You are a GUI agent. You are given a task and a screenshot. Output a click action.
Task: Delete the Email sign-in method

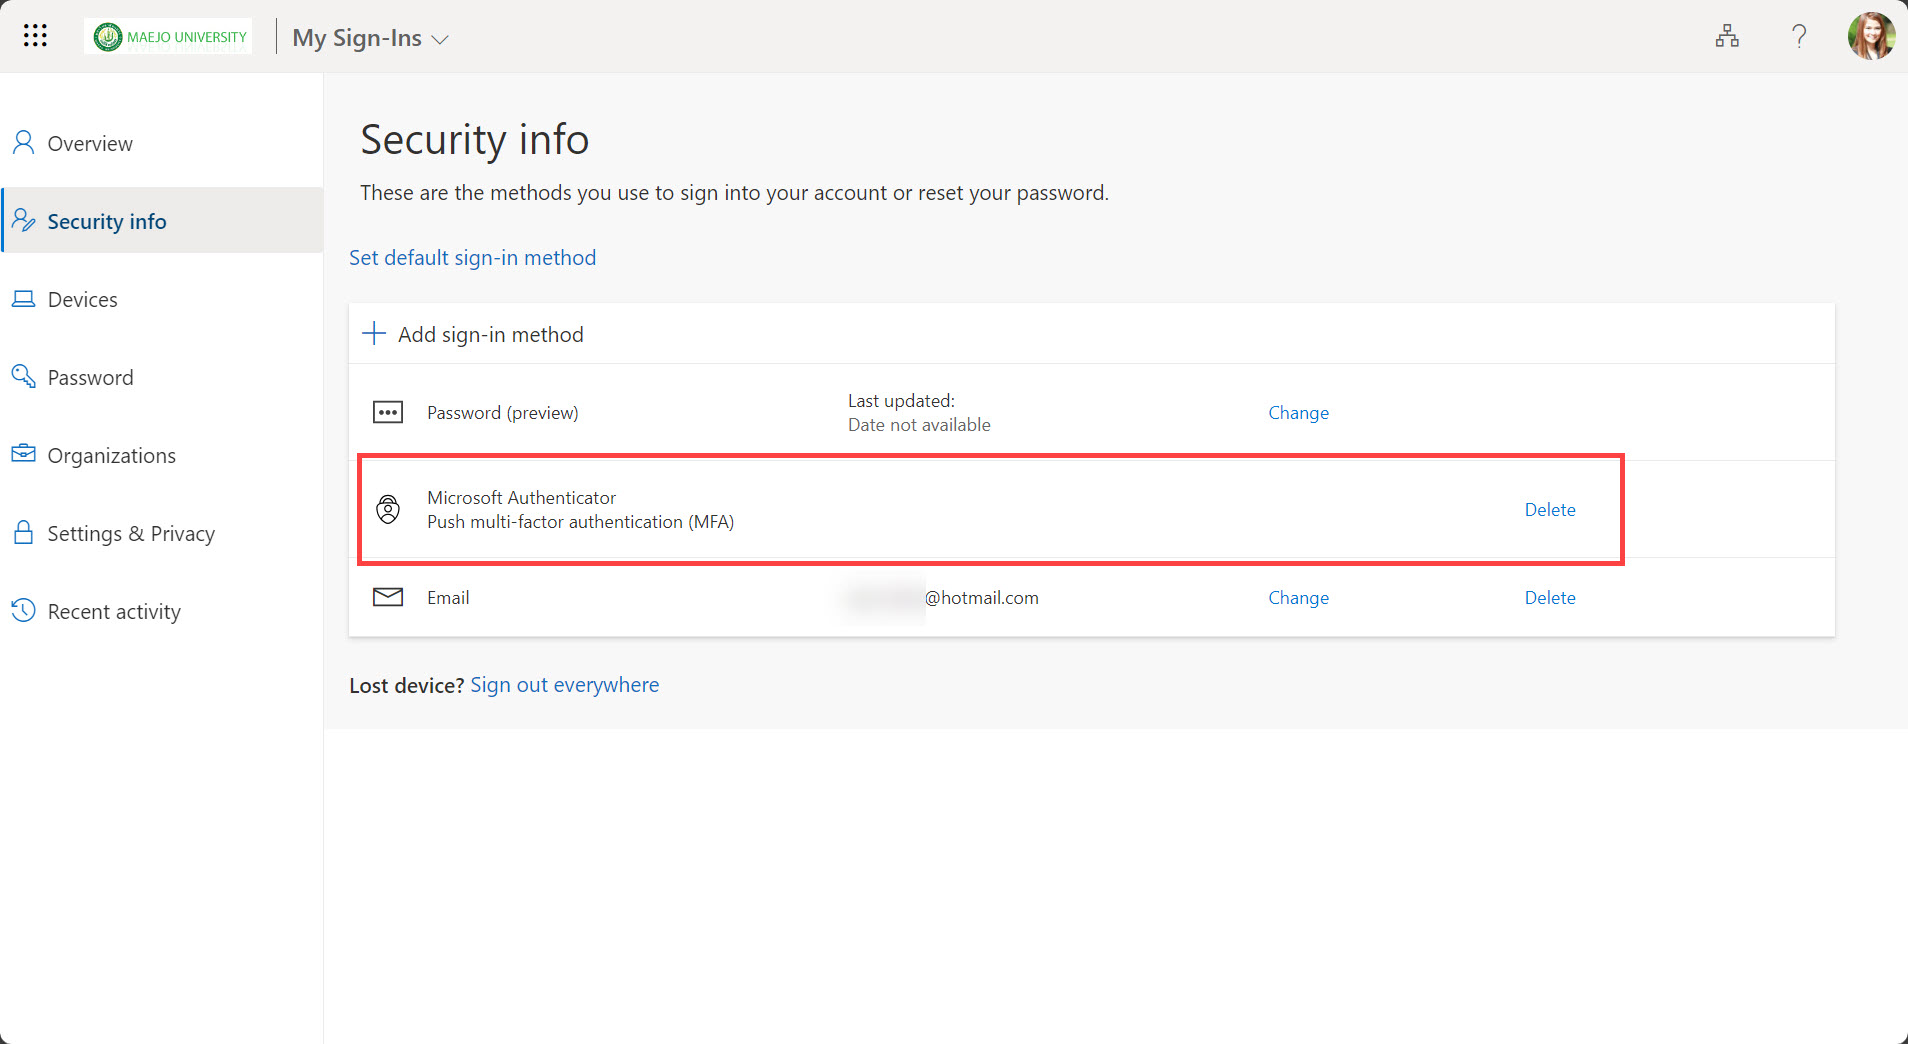coord(1549,598)
